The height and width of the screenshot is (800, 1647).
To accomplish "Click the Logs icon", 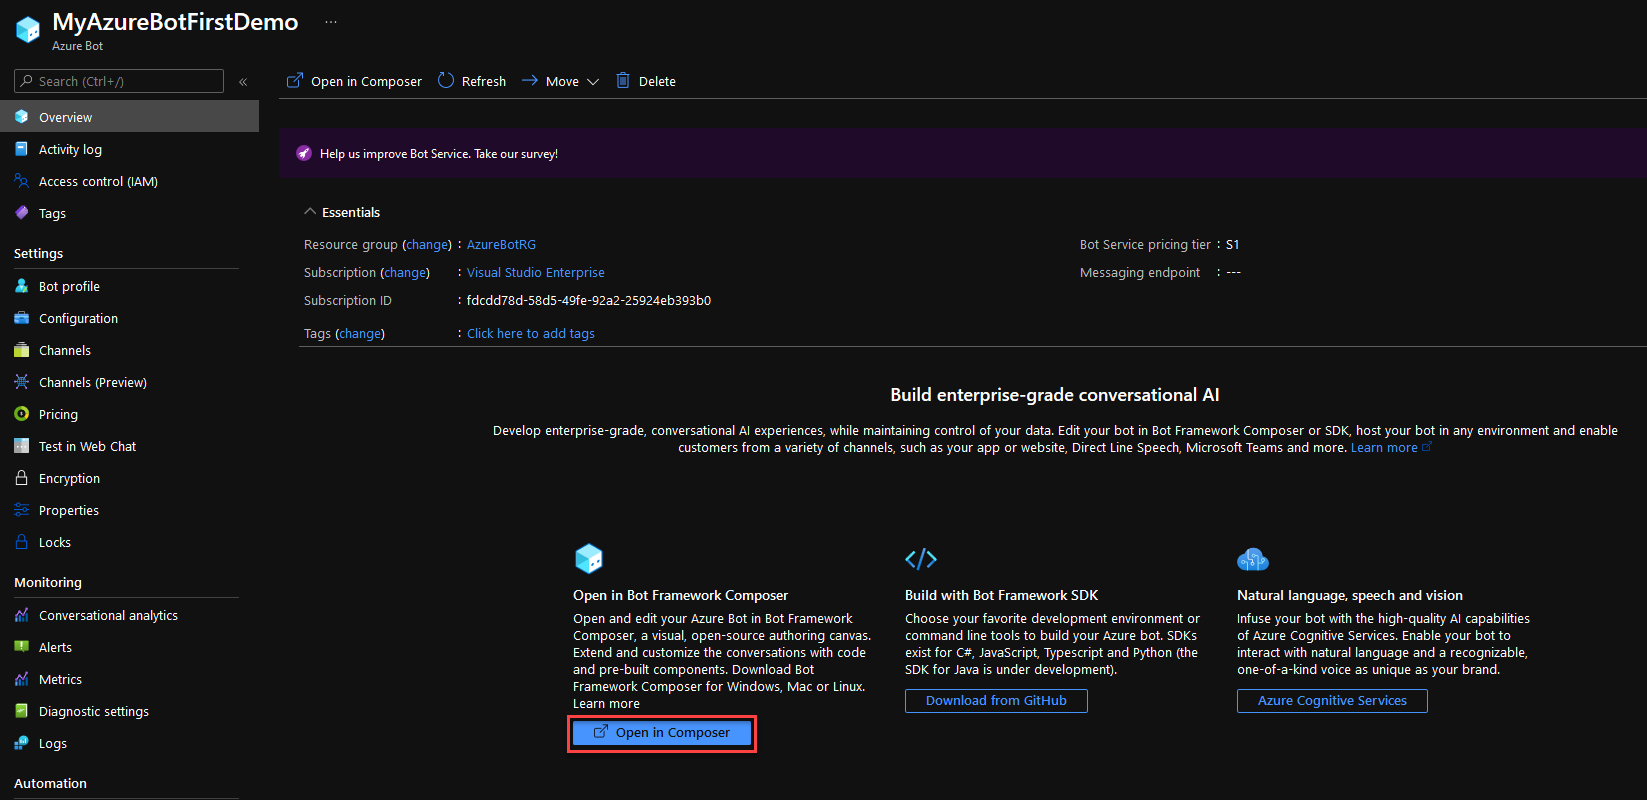I will 22,743.
